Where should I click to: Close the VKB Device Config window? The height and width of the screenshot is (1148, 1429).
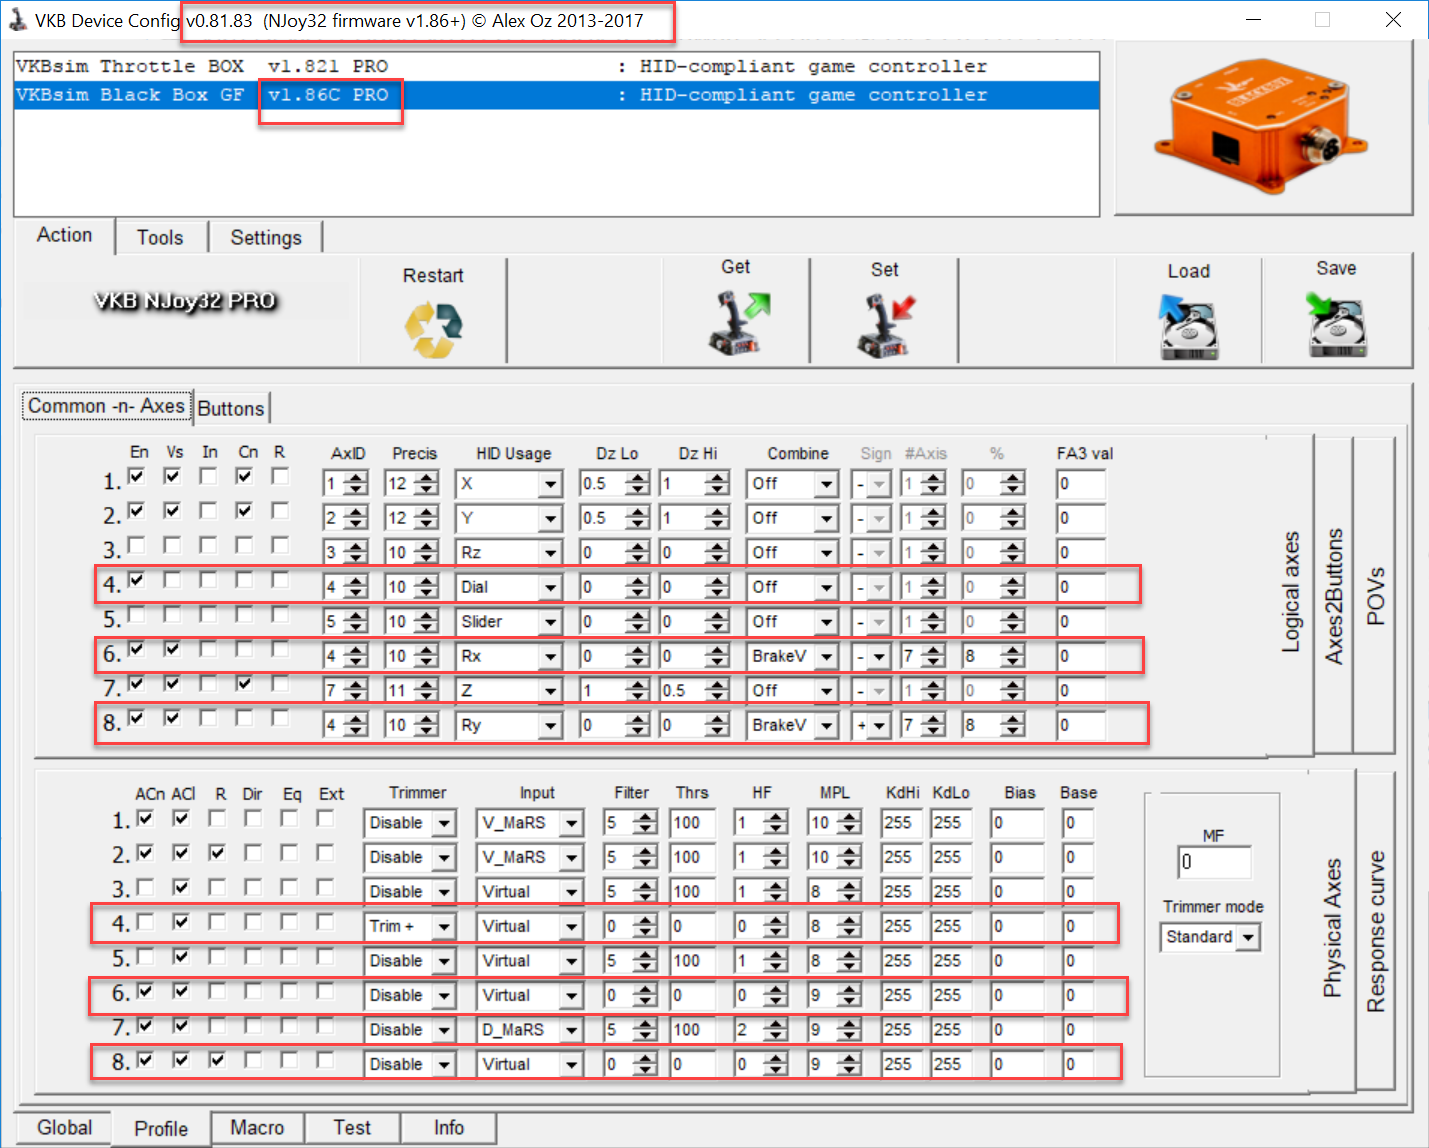click(1393, 20)
